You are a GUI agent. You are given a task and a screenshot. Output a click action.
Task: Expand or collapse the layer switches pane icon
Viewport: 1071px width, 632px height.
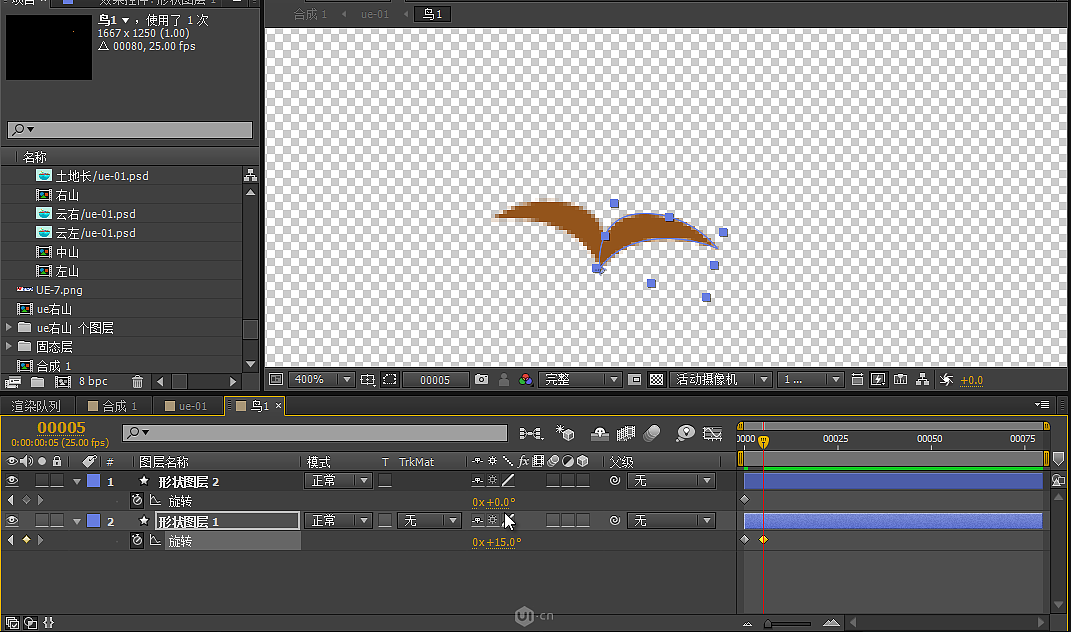(x=12, y=623)
